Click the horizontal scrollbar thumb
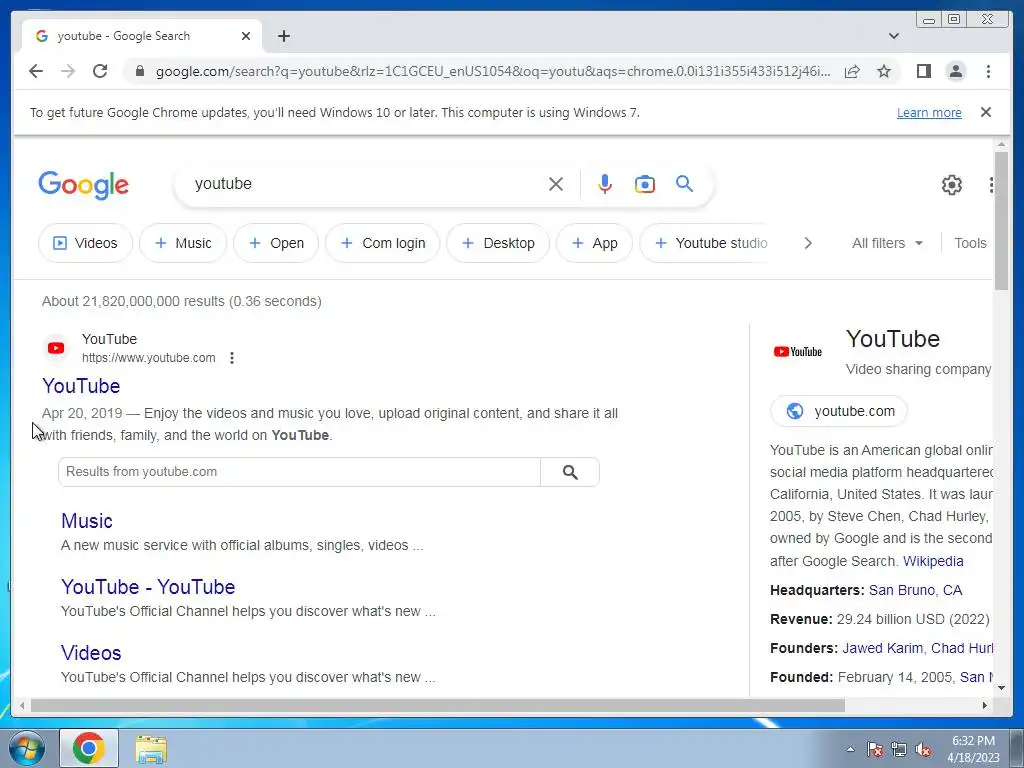 (x=438, y=705)
